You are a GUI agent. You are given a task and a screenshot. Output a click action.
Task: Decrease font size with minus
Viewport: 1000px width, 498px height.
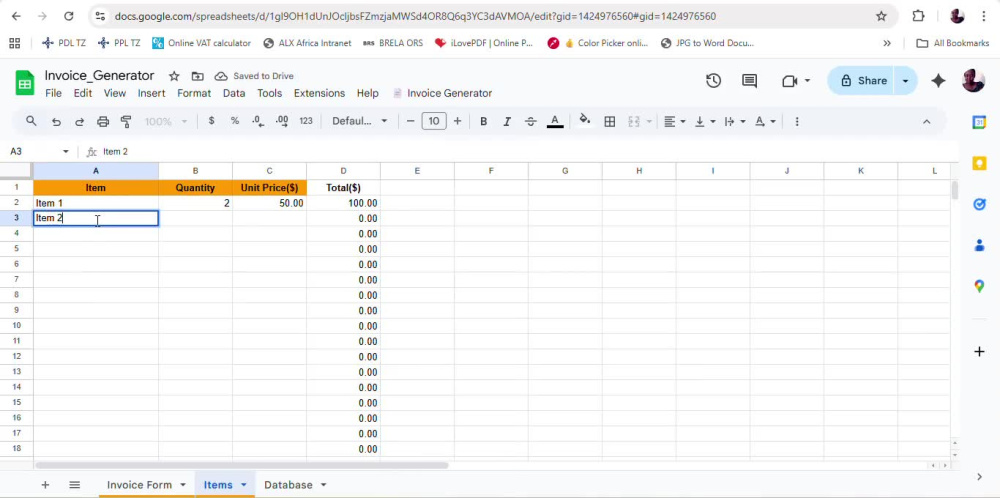(410, 121)
